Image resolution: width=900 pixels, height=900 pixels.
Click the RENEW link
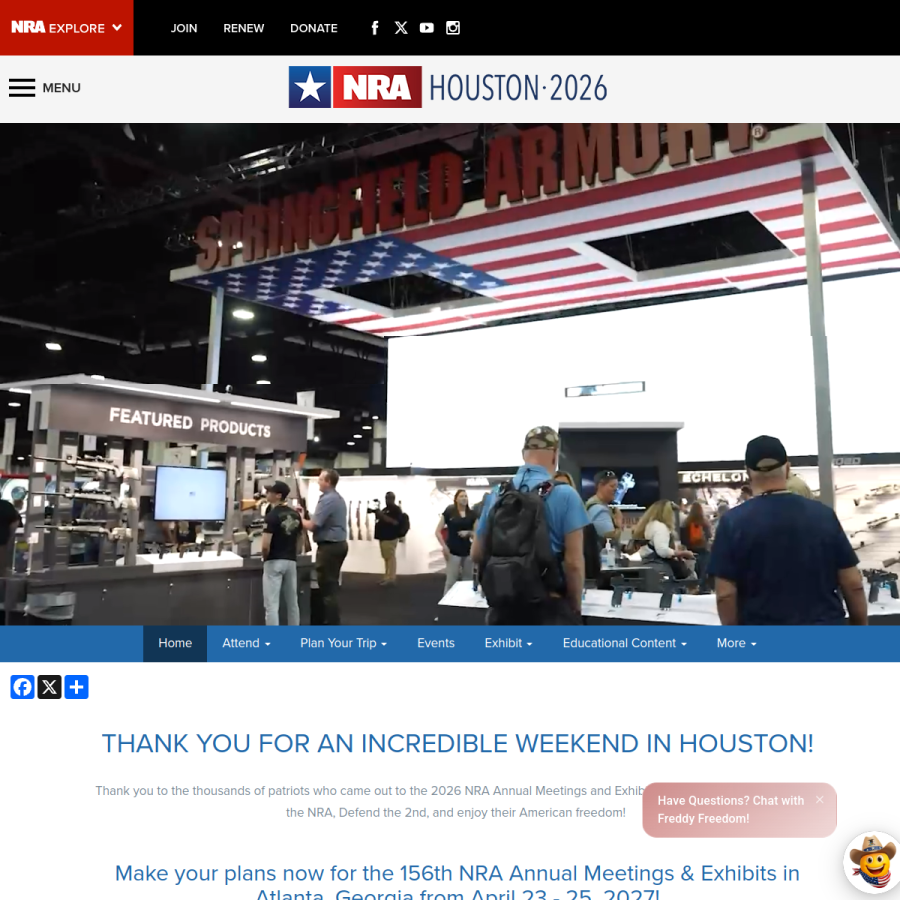tap(243, 28)
